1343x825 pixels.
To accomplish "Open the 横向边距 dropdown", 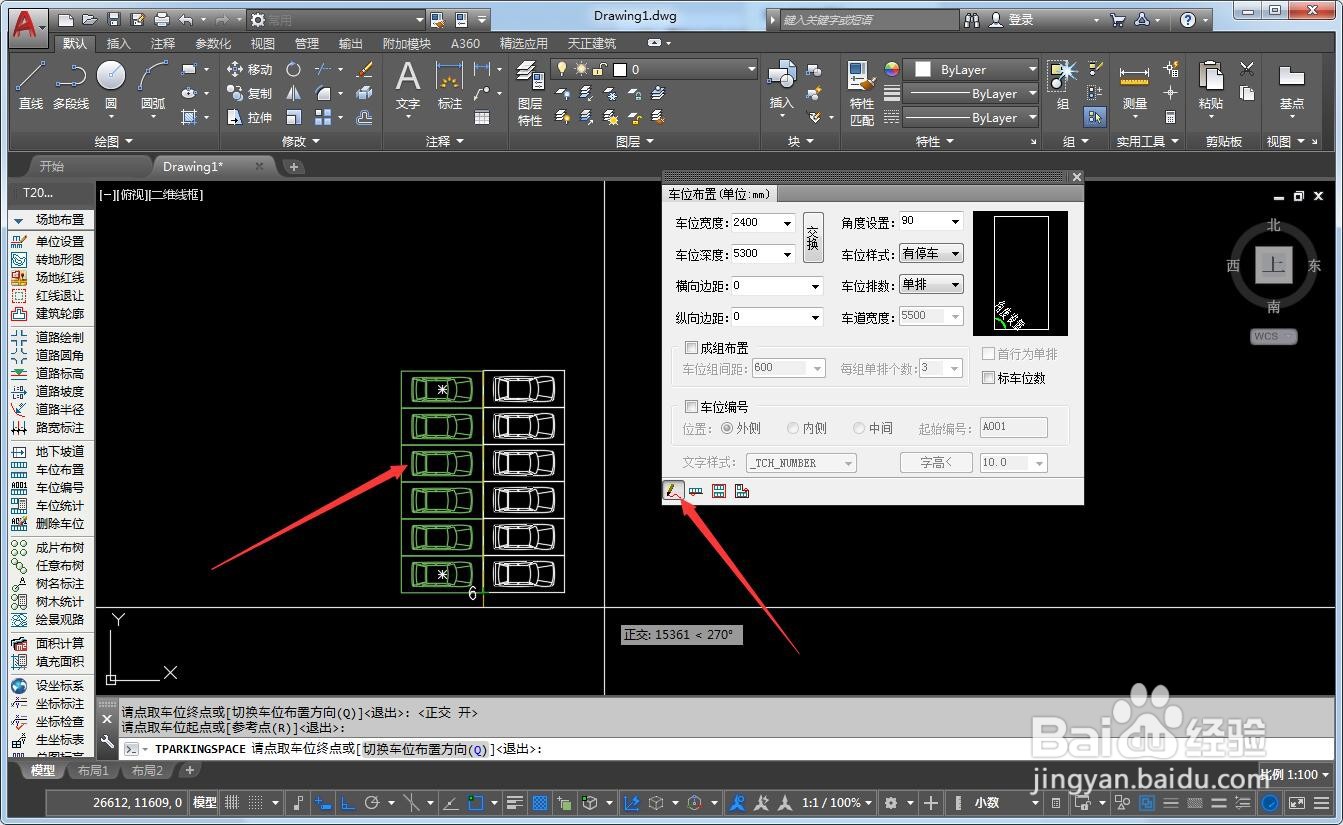I will pyautogui.click(x=815, y=286).
